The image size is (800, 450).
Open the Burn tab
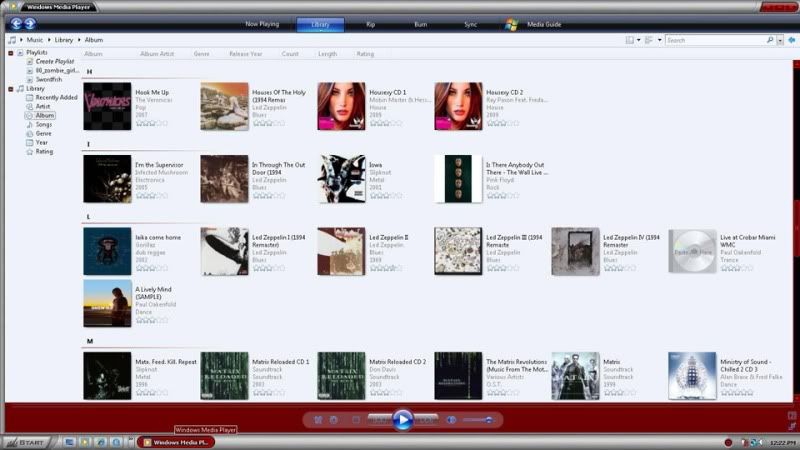(x=420, y=24)
